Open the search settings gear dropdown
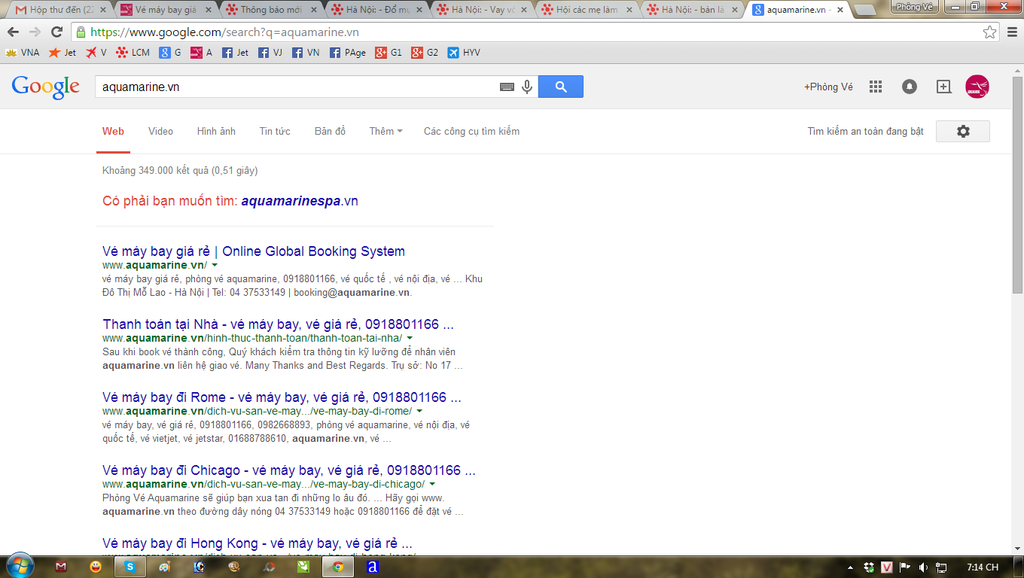1024x578 pixels. point(963,131)
